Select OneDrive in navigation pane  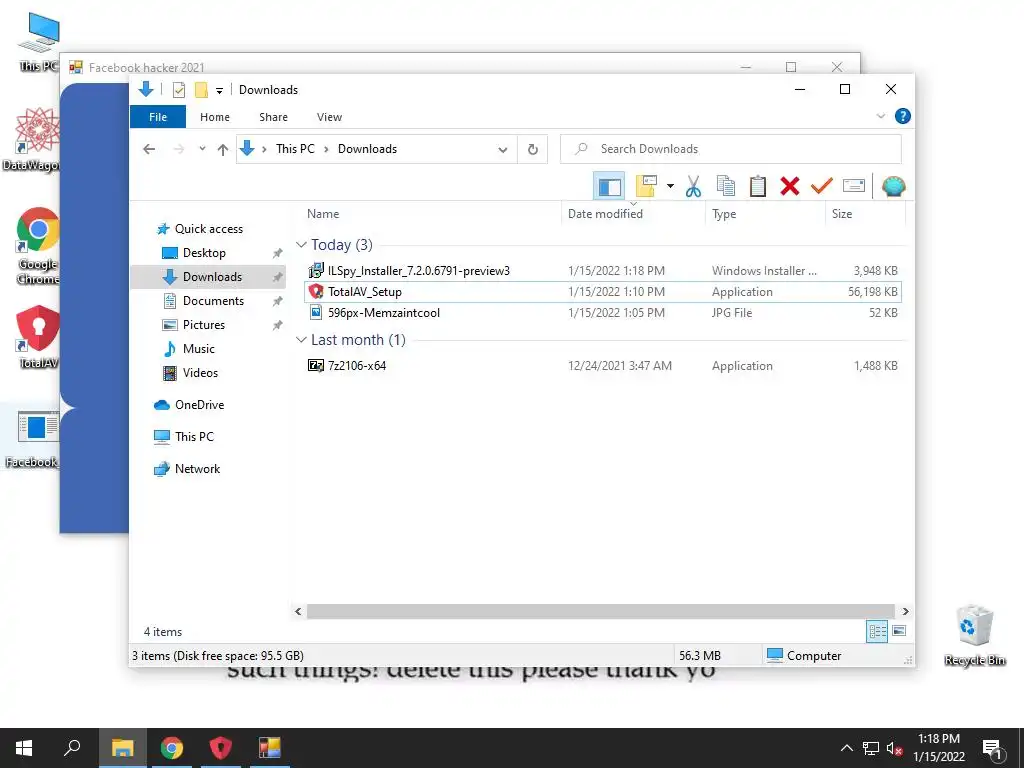[x=199, y=405]
